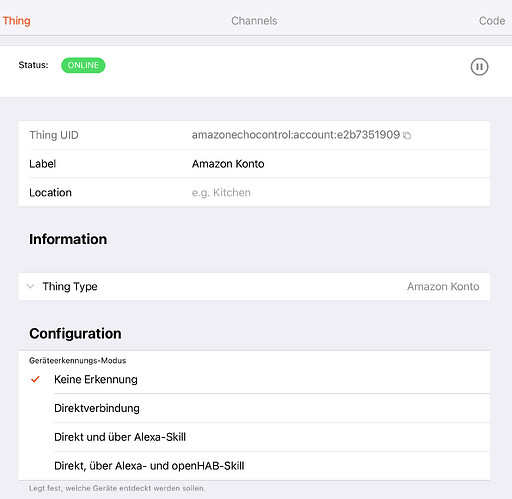This screenshot has height=499, width=512.
Task: Expand the Thing Type chevron
Action: tap(30, 286)
